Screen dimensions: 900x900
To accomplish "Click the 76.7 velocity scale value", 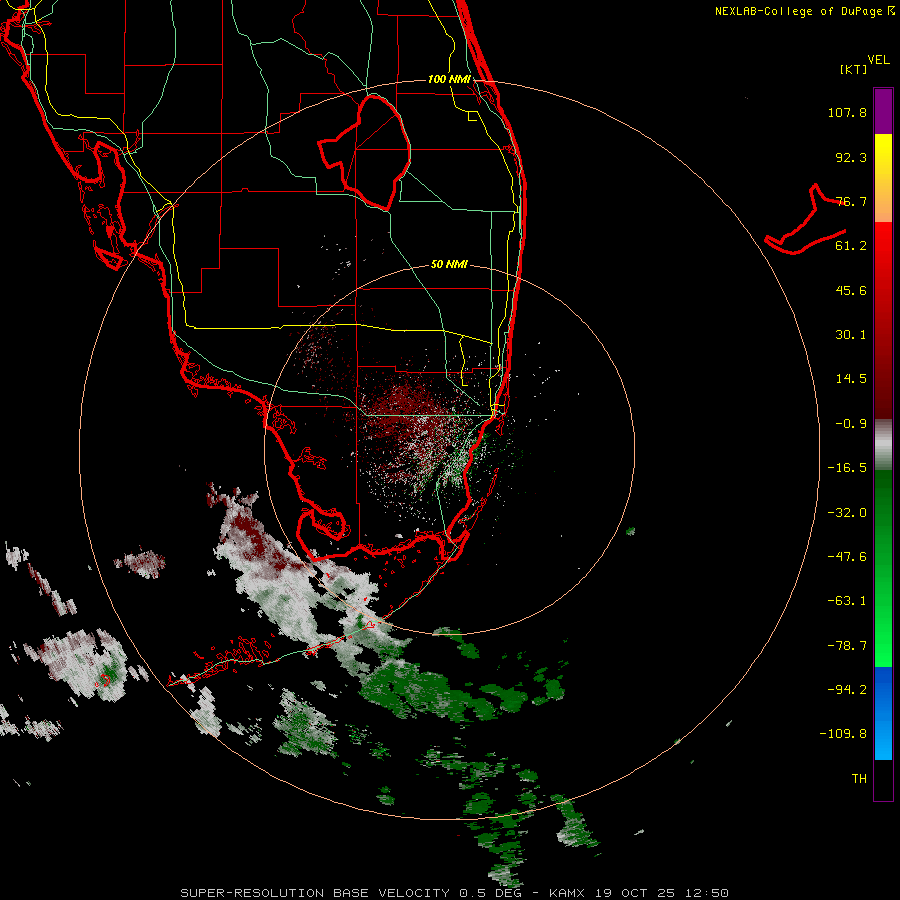I will pos(851,201).
